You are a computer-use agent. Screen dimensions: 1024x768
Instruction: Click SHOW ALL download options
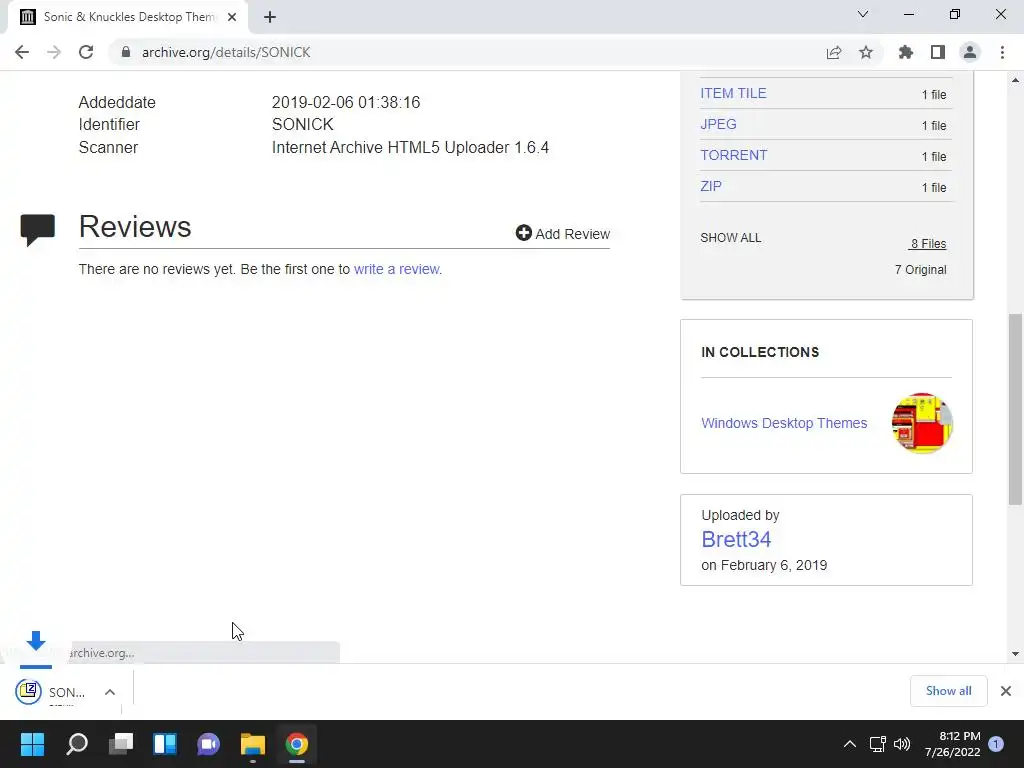click(x=731, y=238)
